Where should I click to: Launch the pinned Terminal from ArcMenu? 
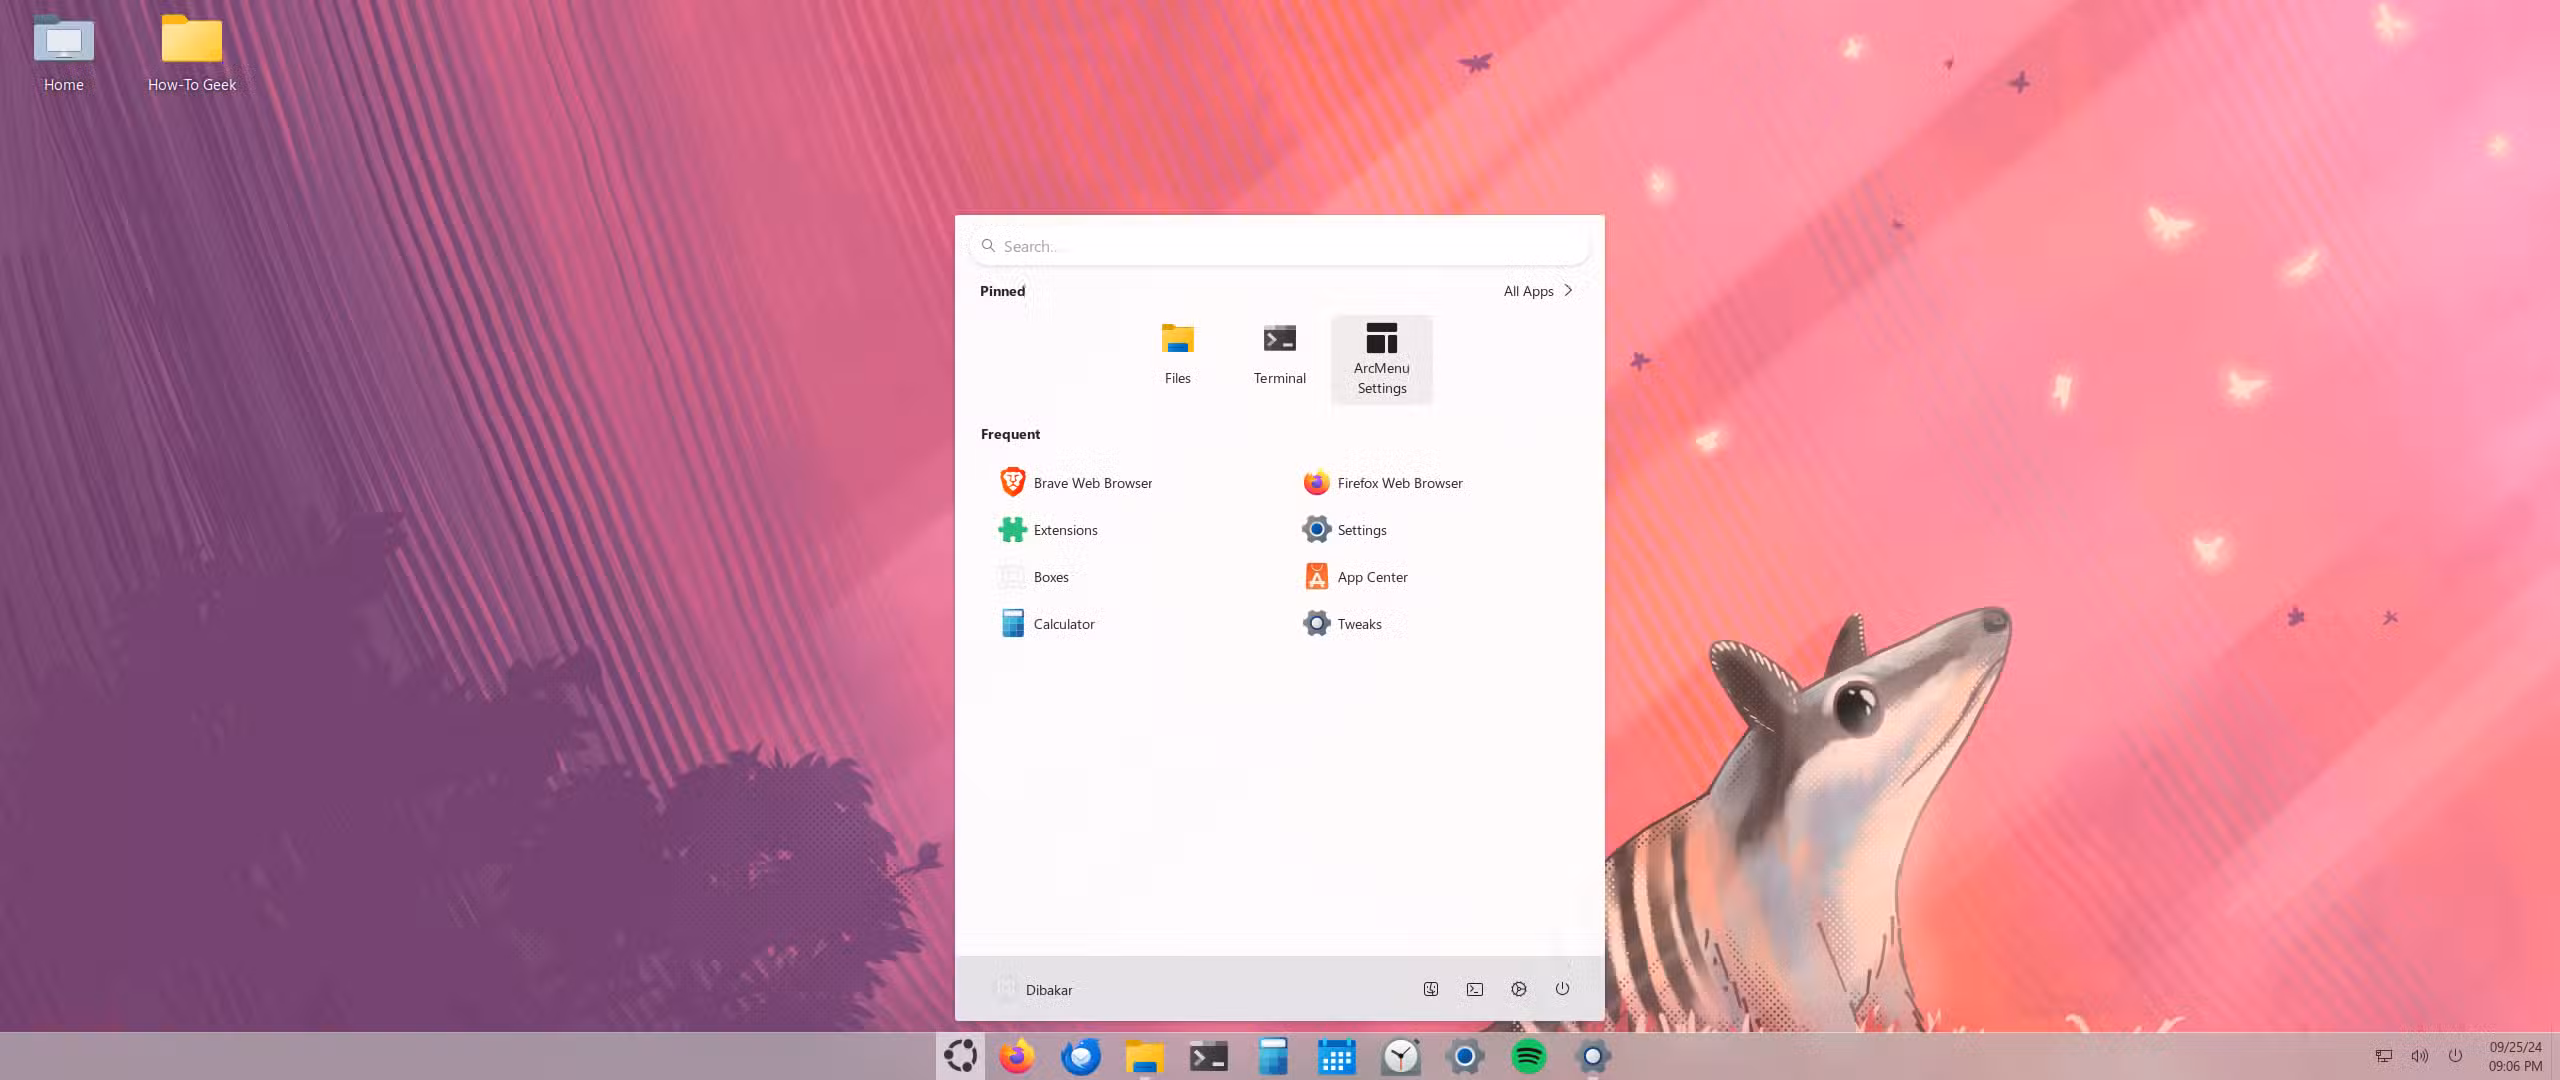(x=1279, y=350)
